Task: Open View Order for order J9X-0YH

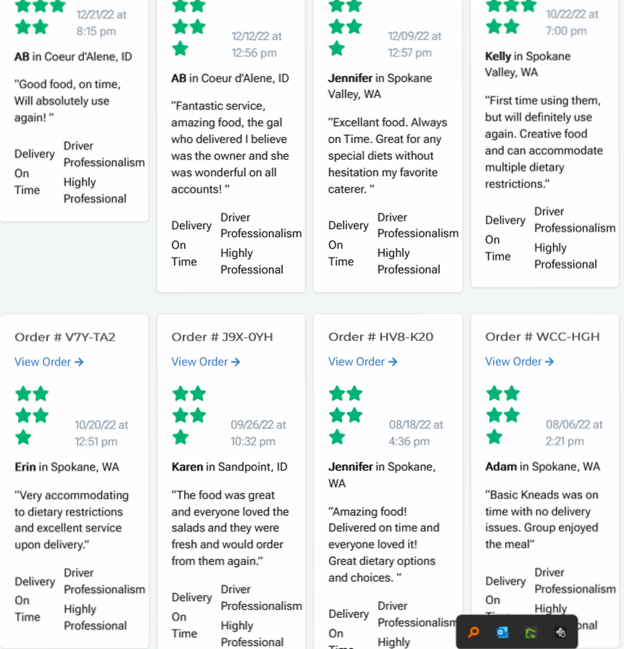Action: (206, 362)
